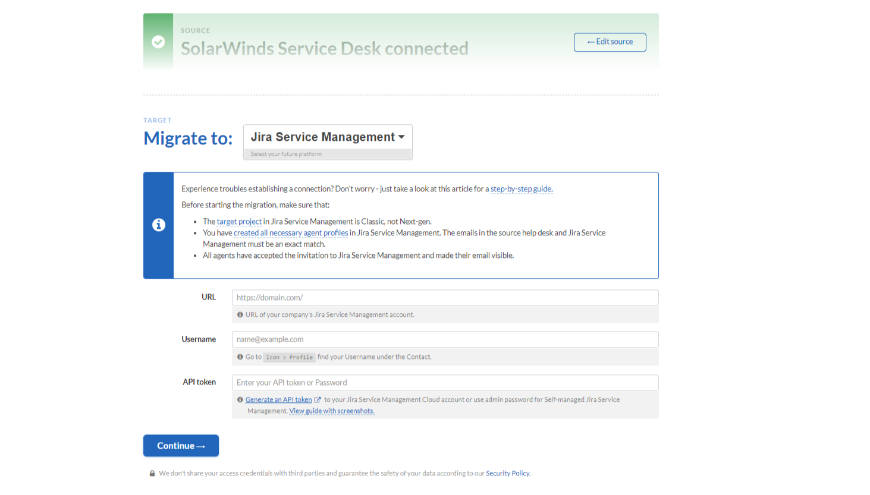Click the 'API token' field label
Screen dimensions: 870x495
coord(199,382)
